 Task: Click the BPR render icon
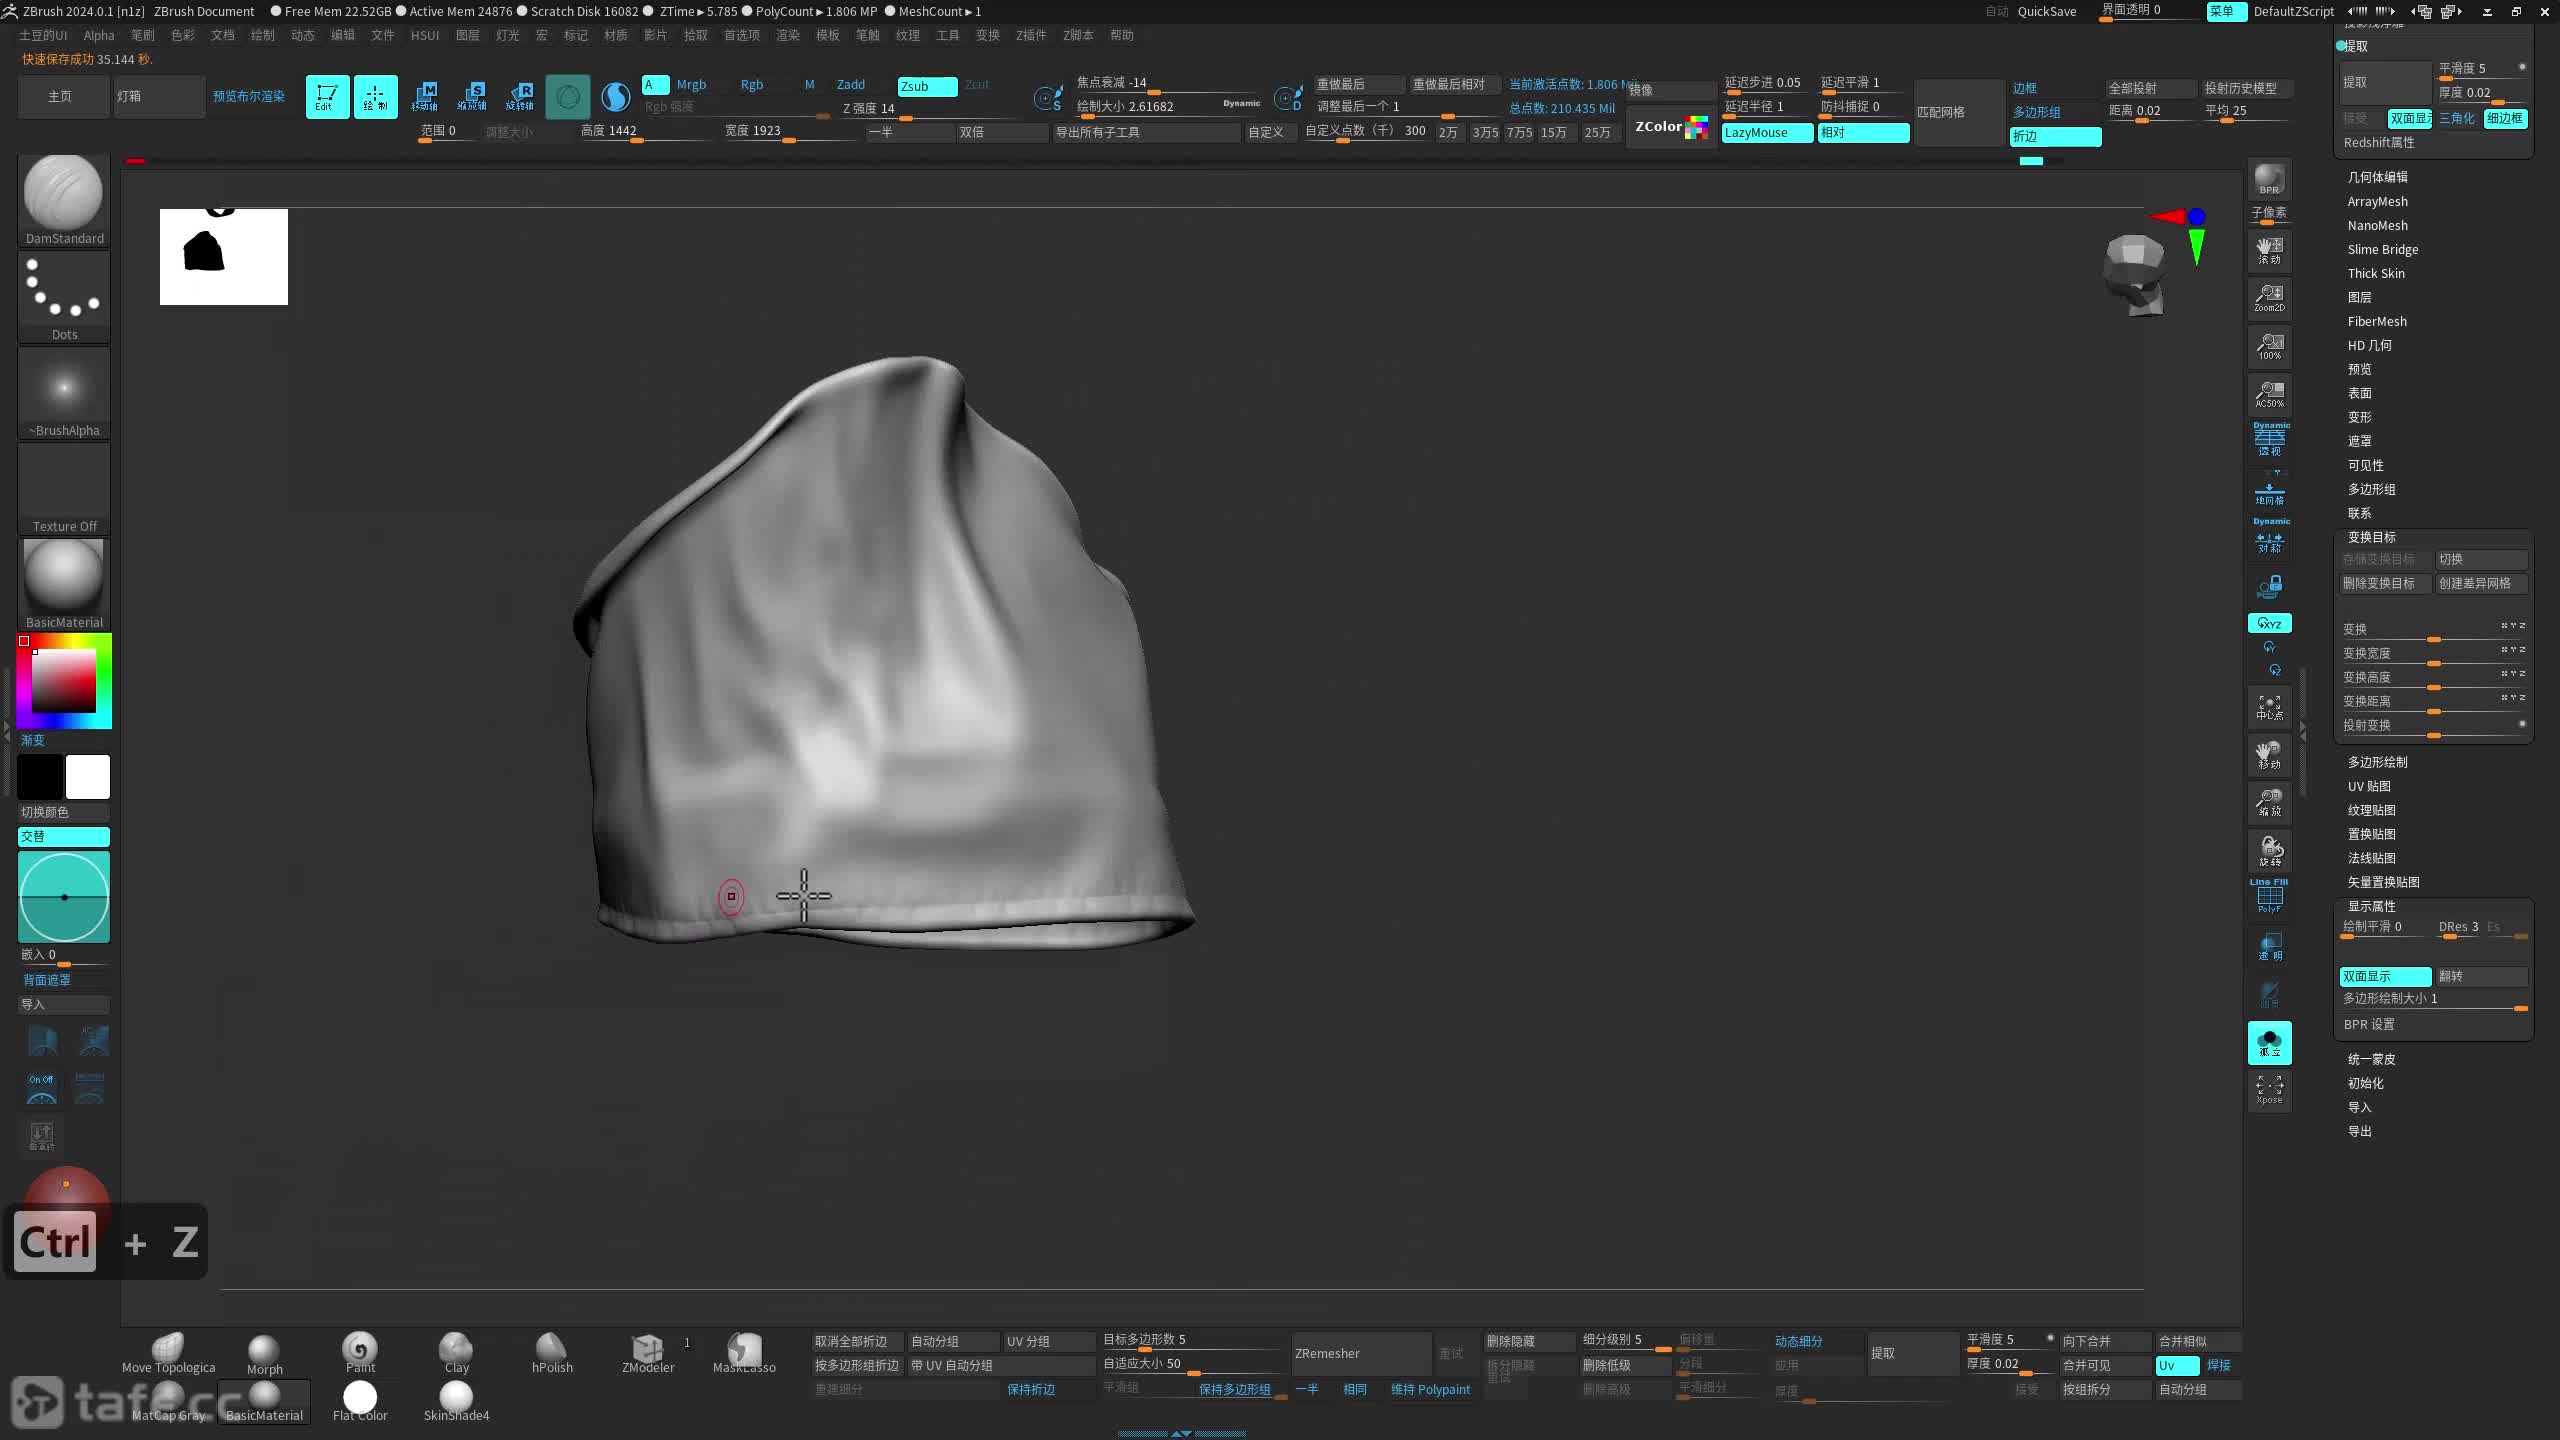2269,181
